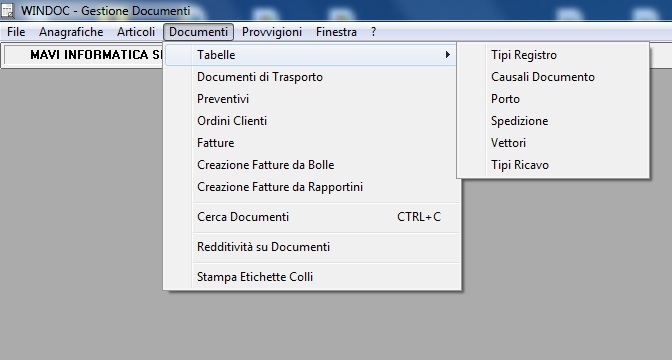Open Causali Documento table
672x360 pixels.
click(553, 77)
